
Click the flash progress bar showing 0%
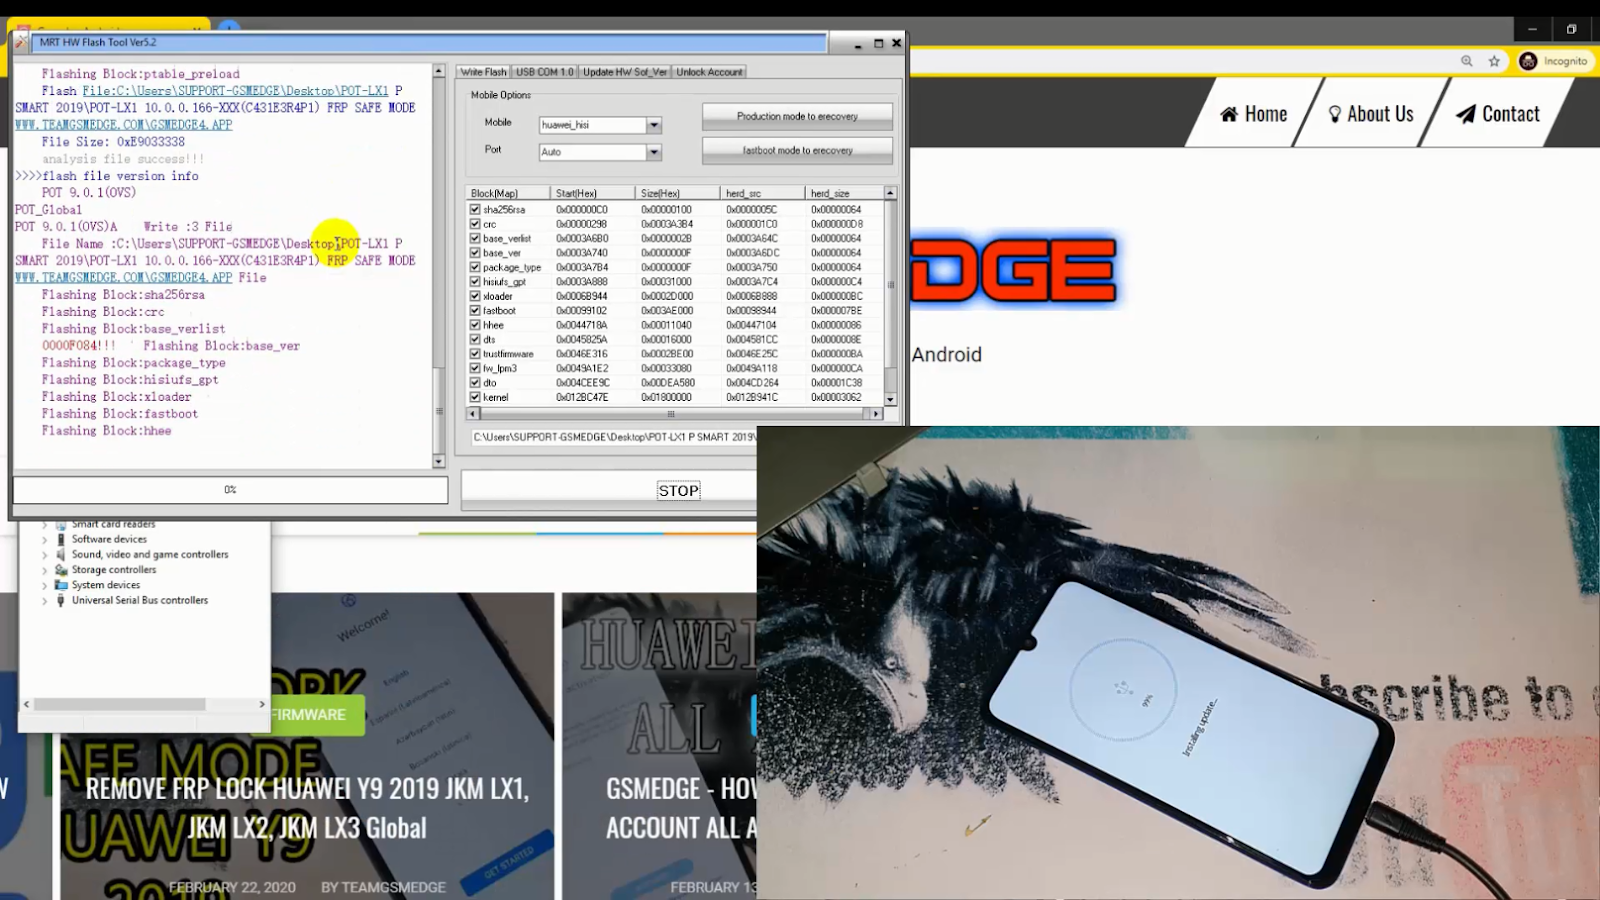click(230, 490)
